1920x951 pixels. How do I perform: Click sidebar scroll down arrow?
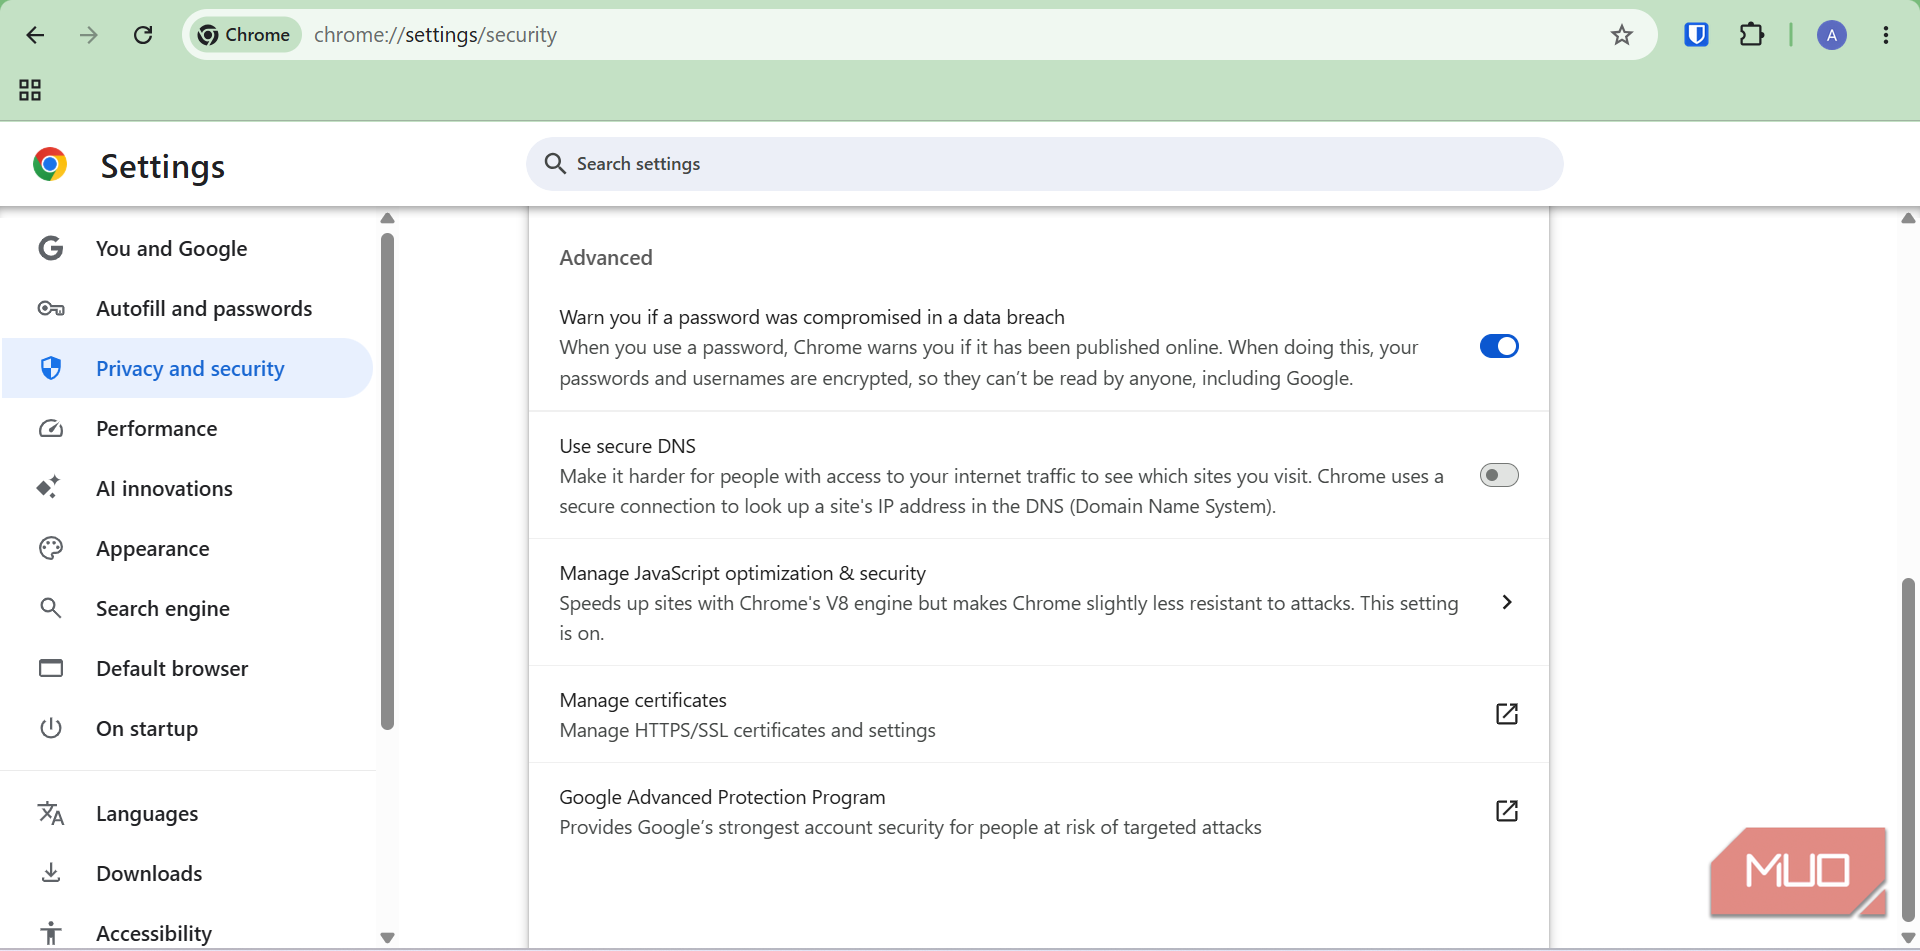(x=388, y=938)
